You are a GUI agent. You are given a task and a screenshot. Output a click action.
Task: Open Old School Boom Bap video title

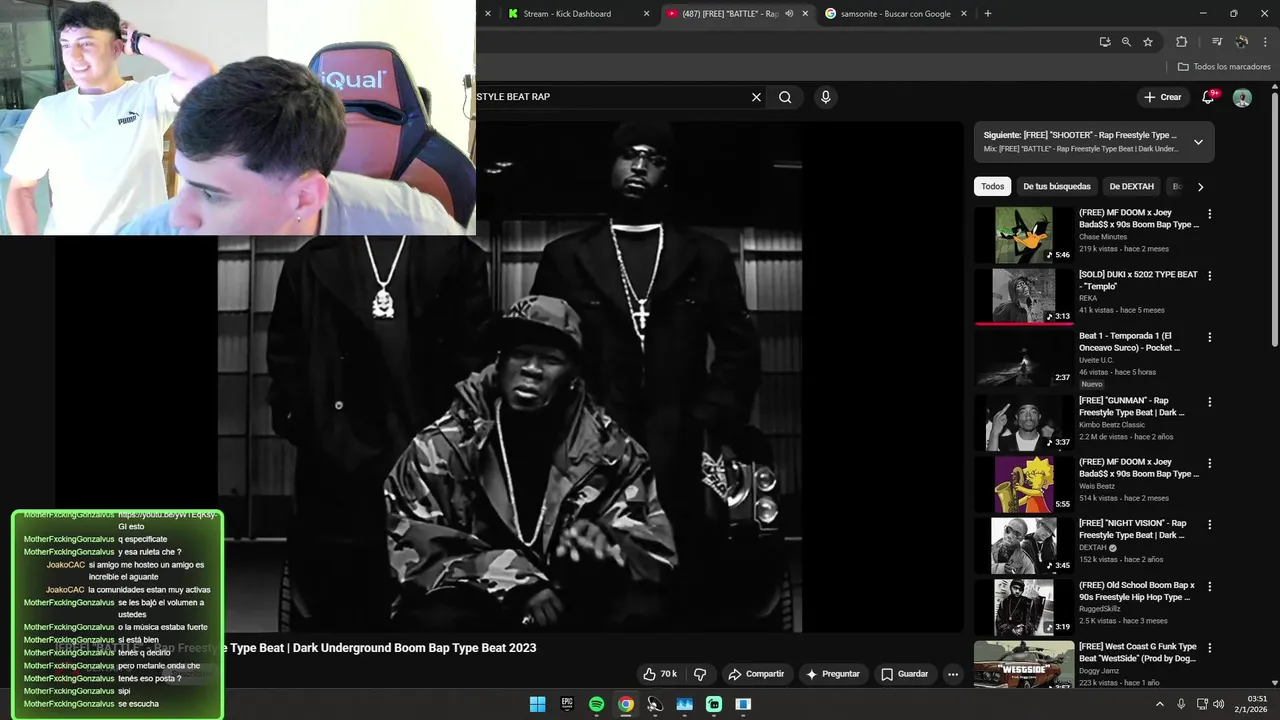(x=1137, y=591)
